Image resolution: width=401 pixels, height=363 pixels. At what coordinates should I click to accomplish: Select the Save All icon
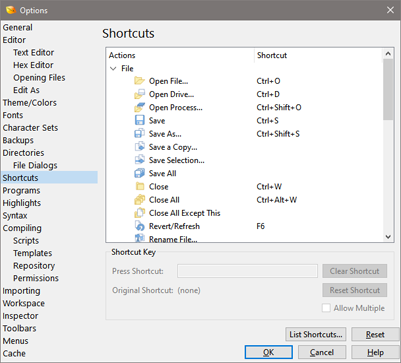[139, 173]
